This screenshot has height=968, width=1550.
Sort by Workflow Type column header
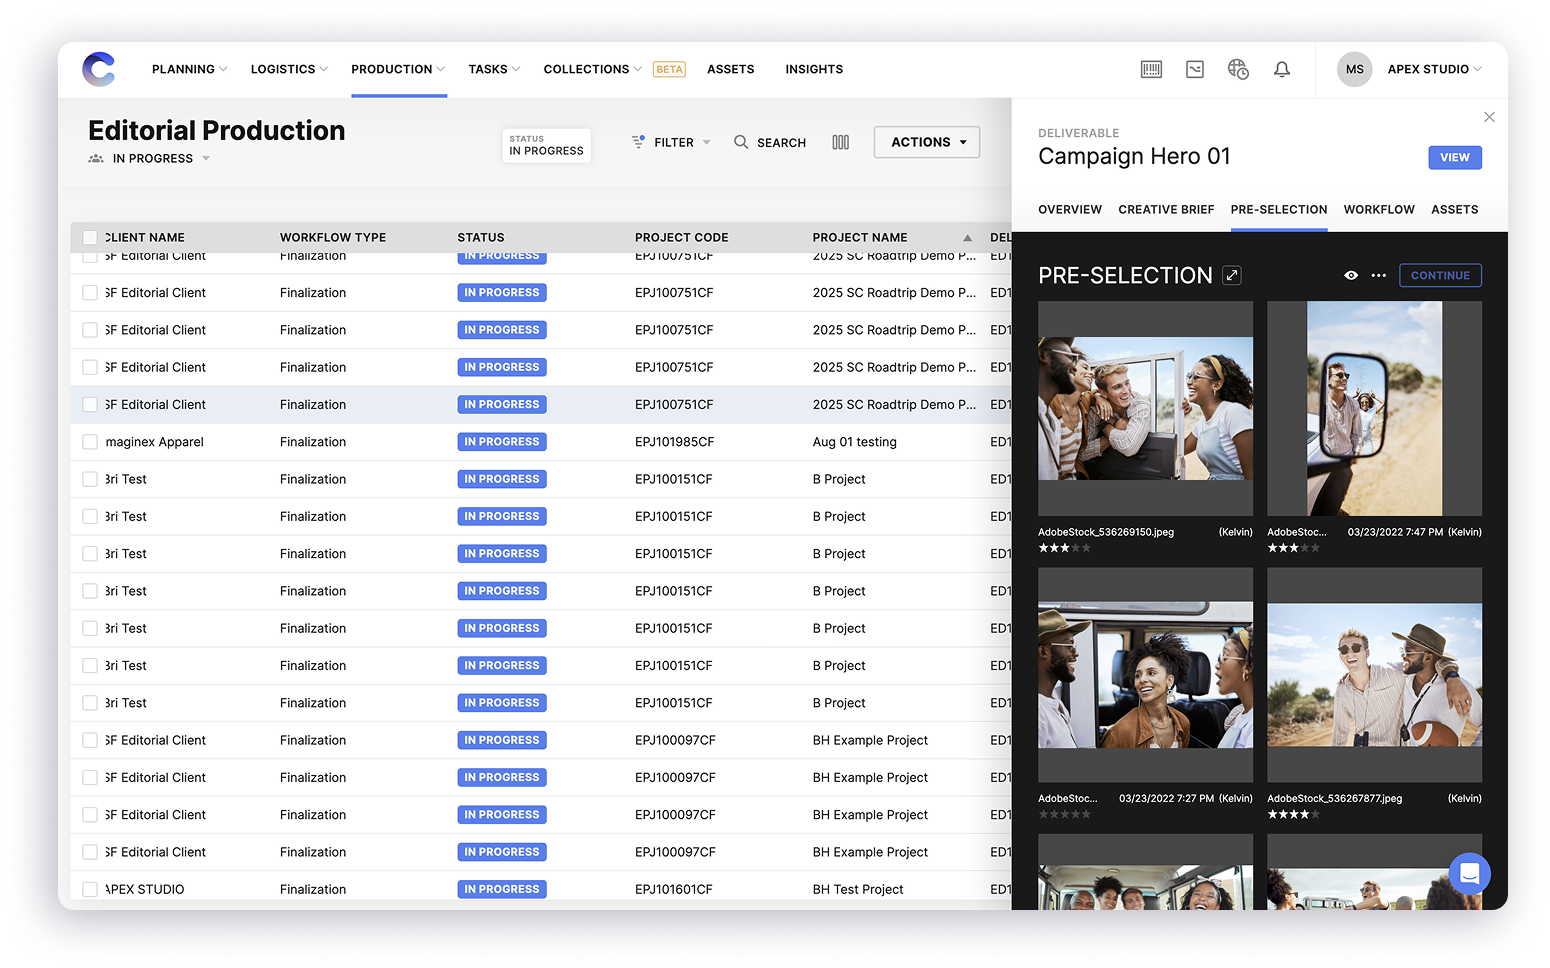pos(333,237)
